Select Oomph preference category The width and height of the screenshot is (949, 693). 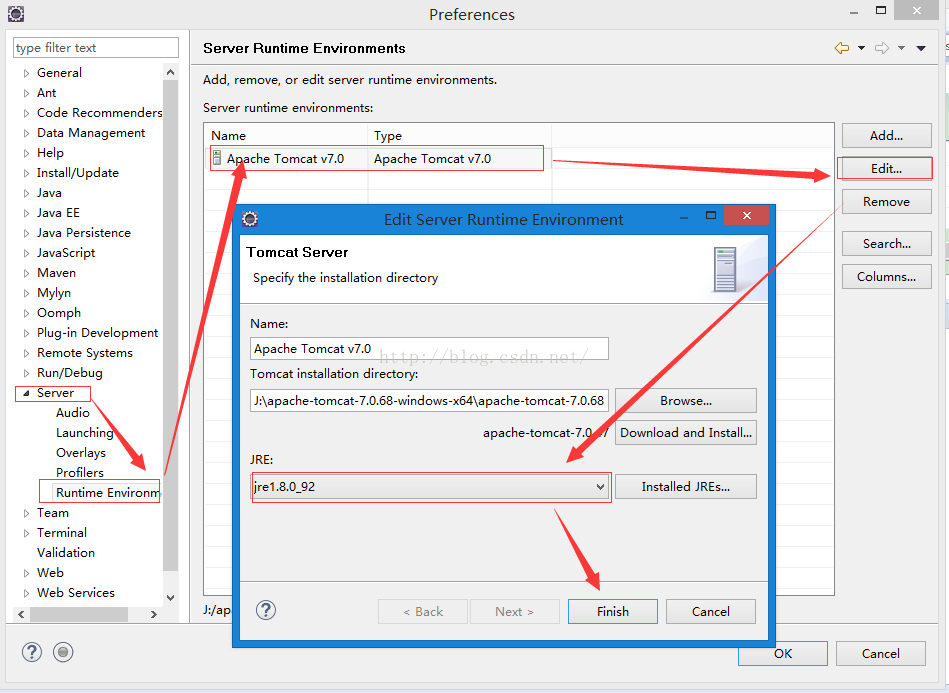(x=59, y=312)
